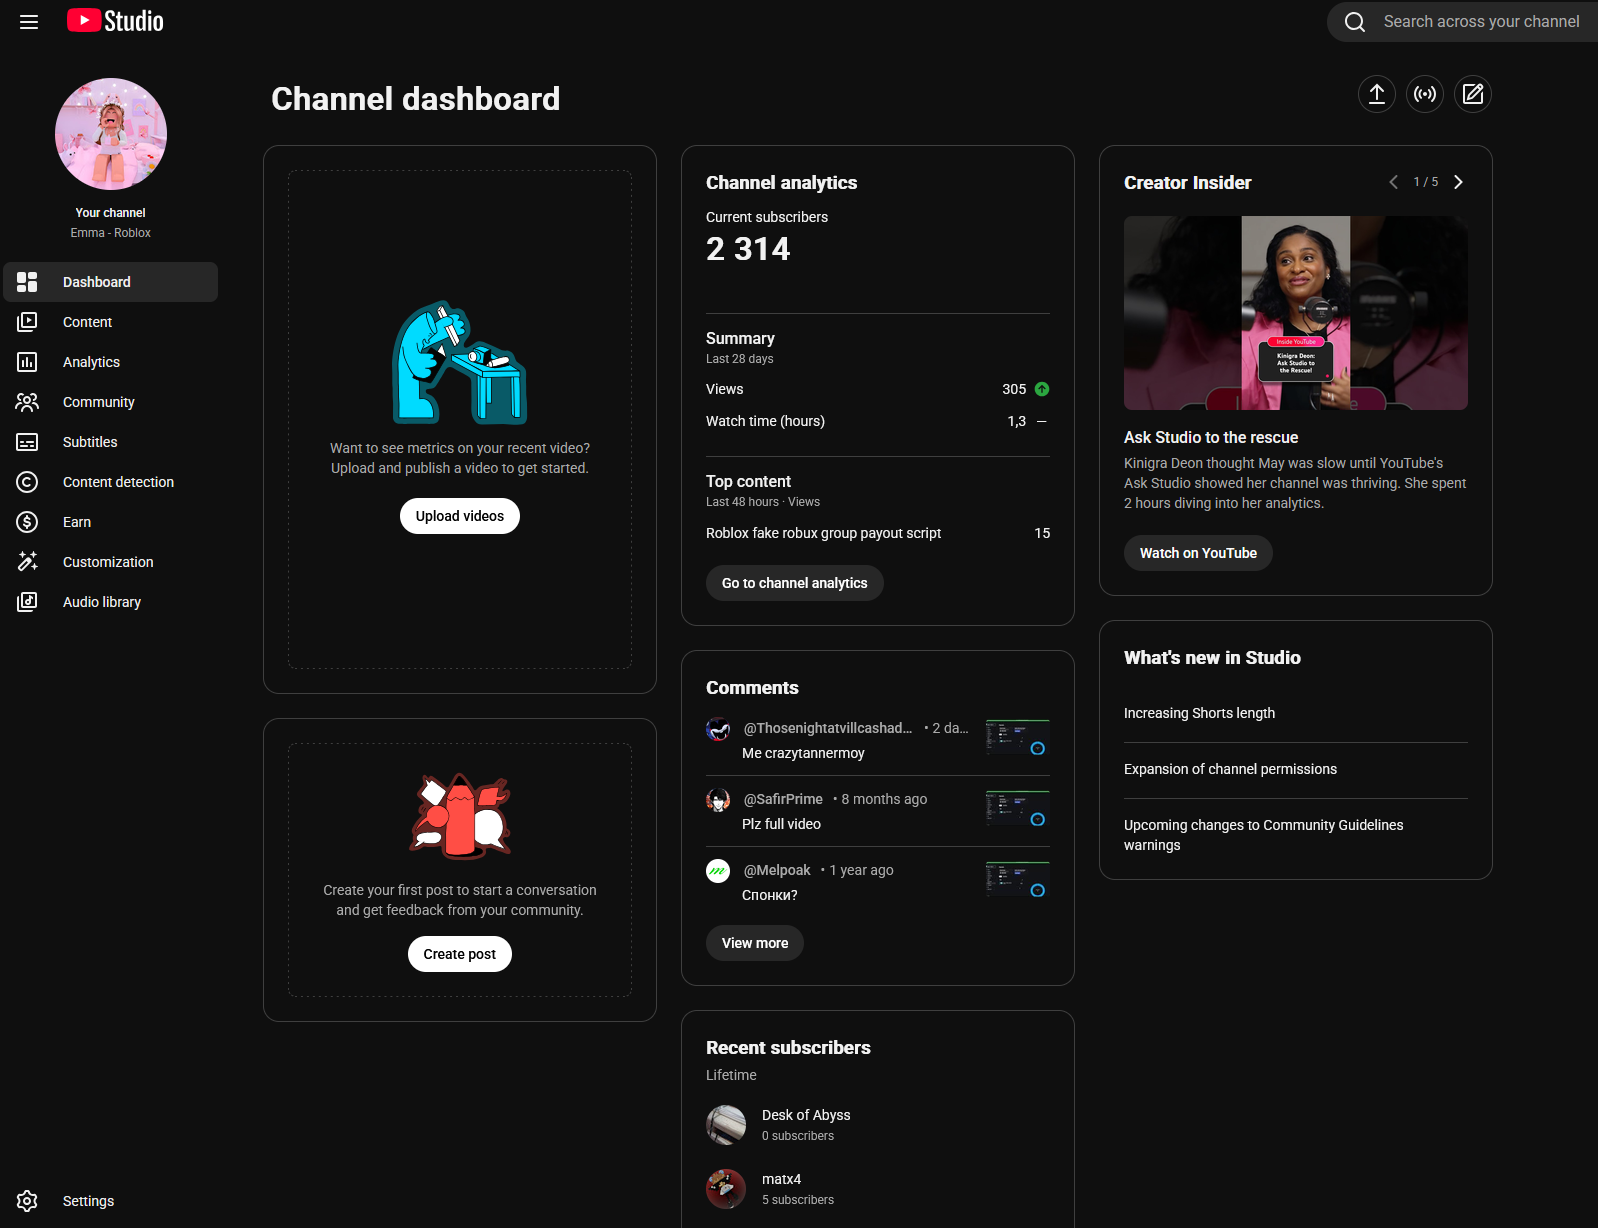
Task: Click the Content detection copyright icon
Action: 27,482
